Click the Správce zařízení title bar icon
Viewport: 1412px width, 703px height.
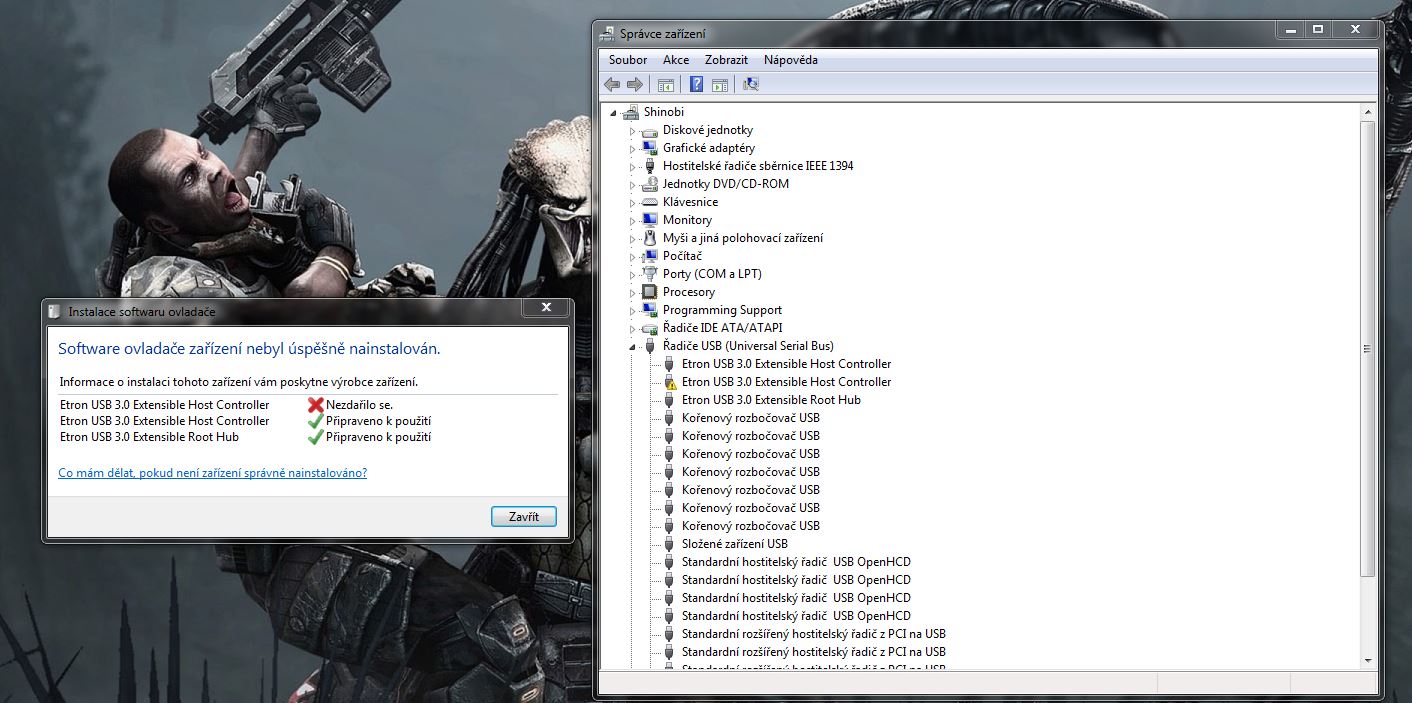click(x=607, y=33)
